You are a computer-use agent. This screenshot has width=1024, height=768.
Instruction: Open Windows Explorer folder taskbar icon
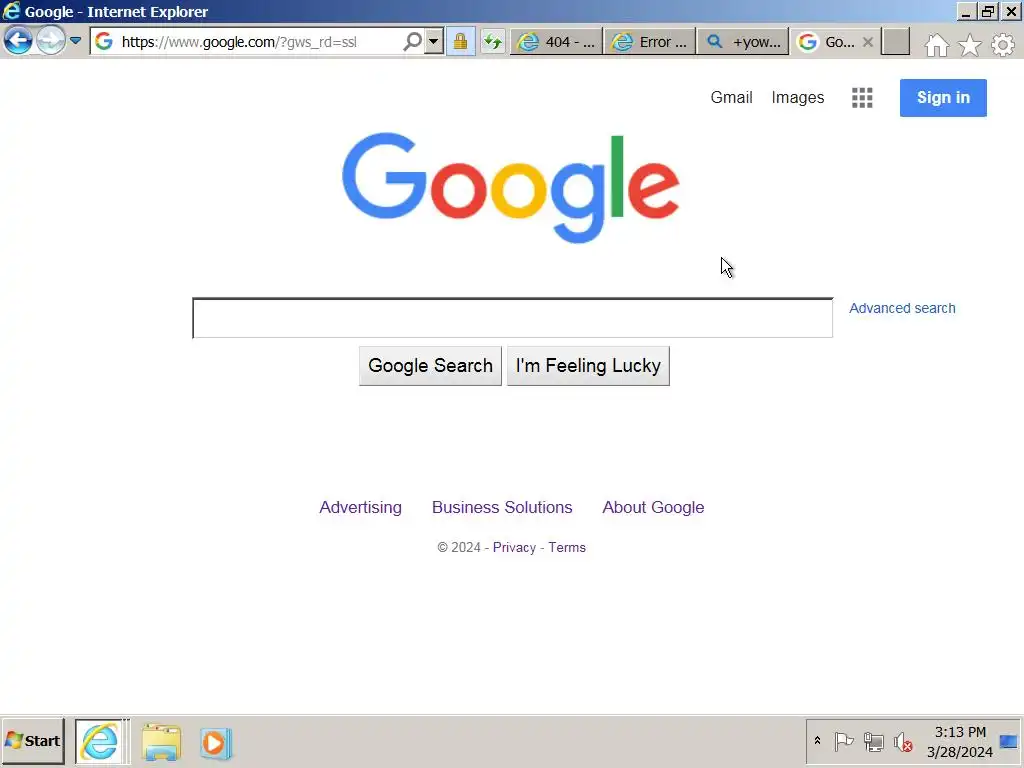point(162,743)
